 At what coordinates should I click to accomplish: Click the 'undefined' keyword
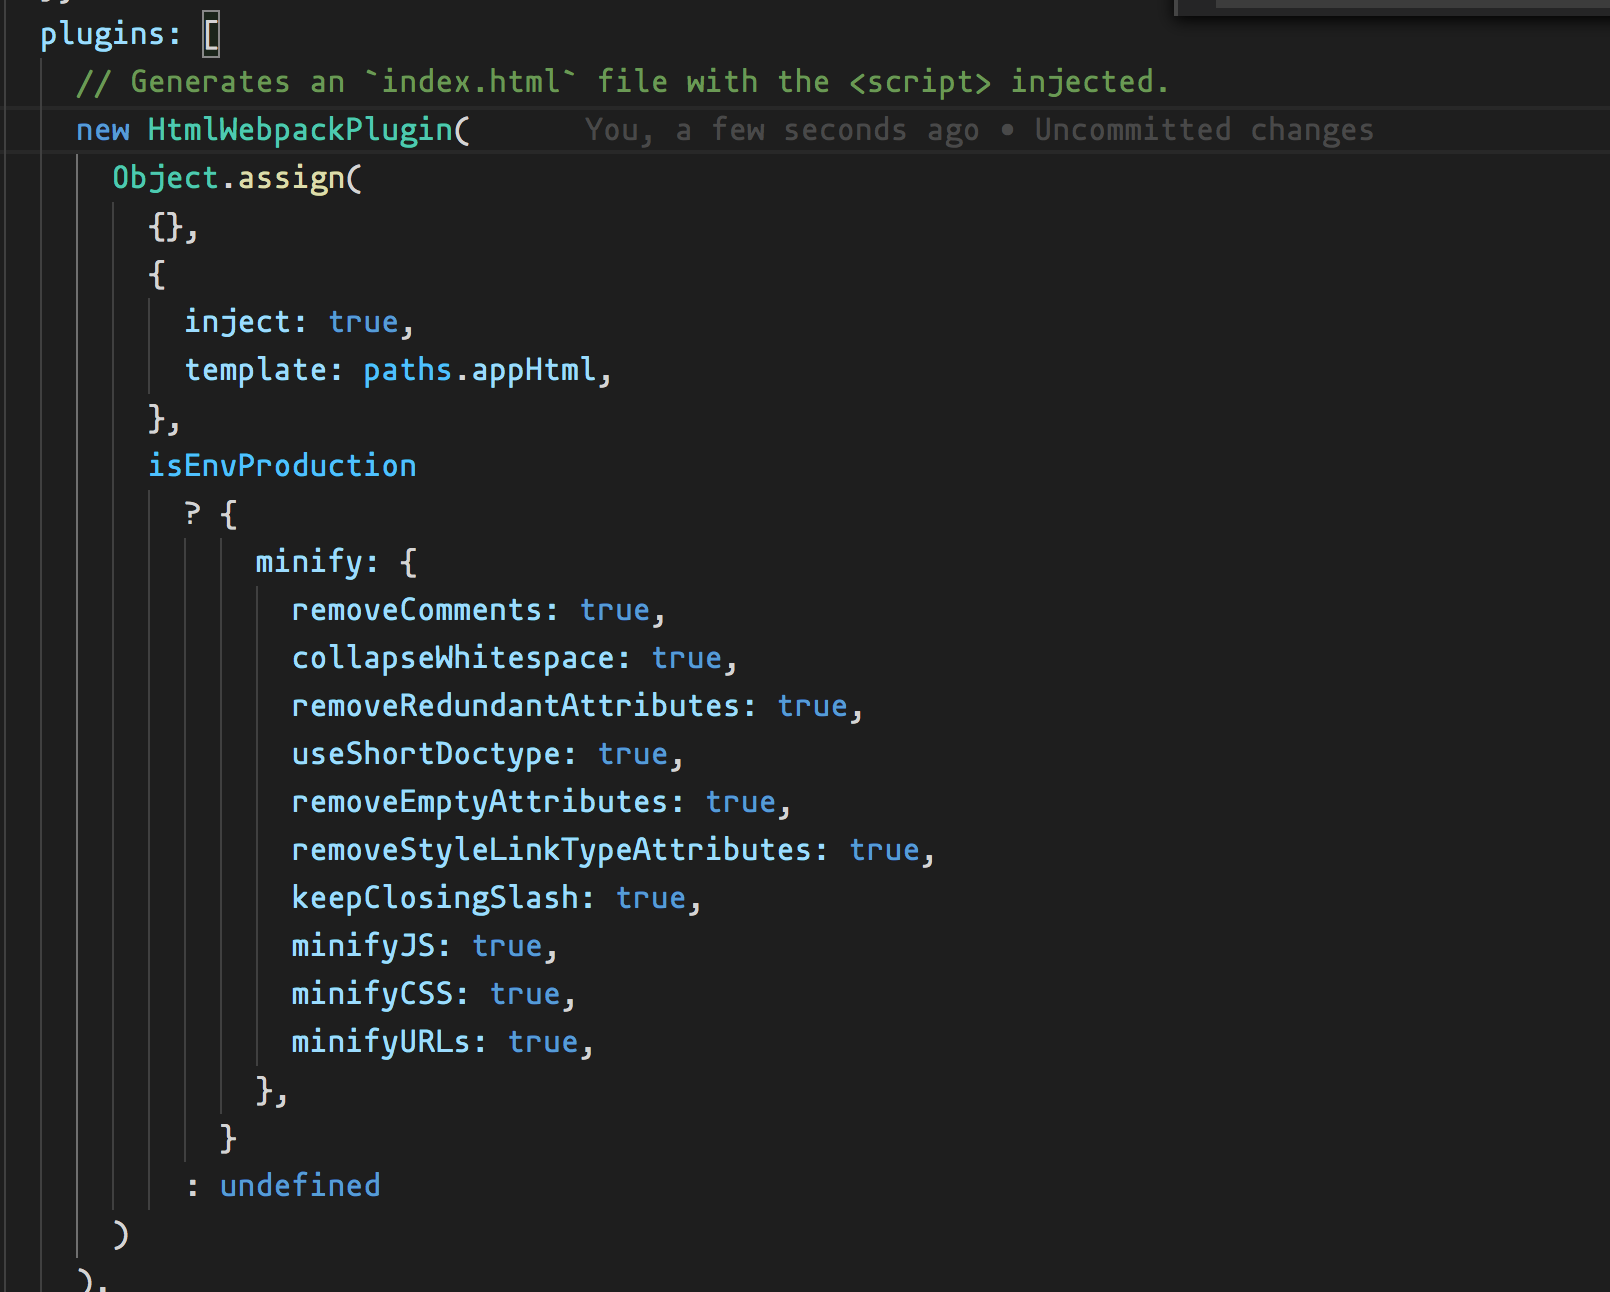[300, 1186]
